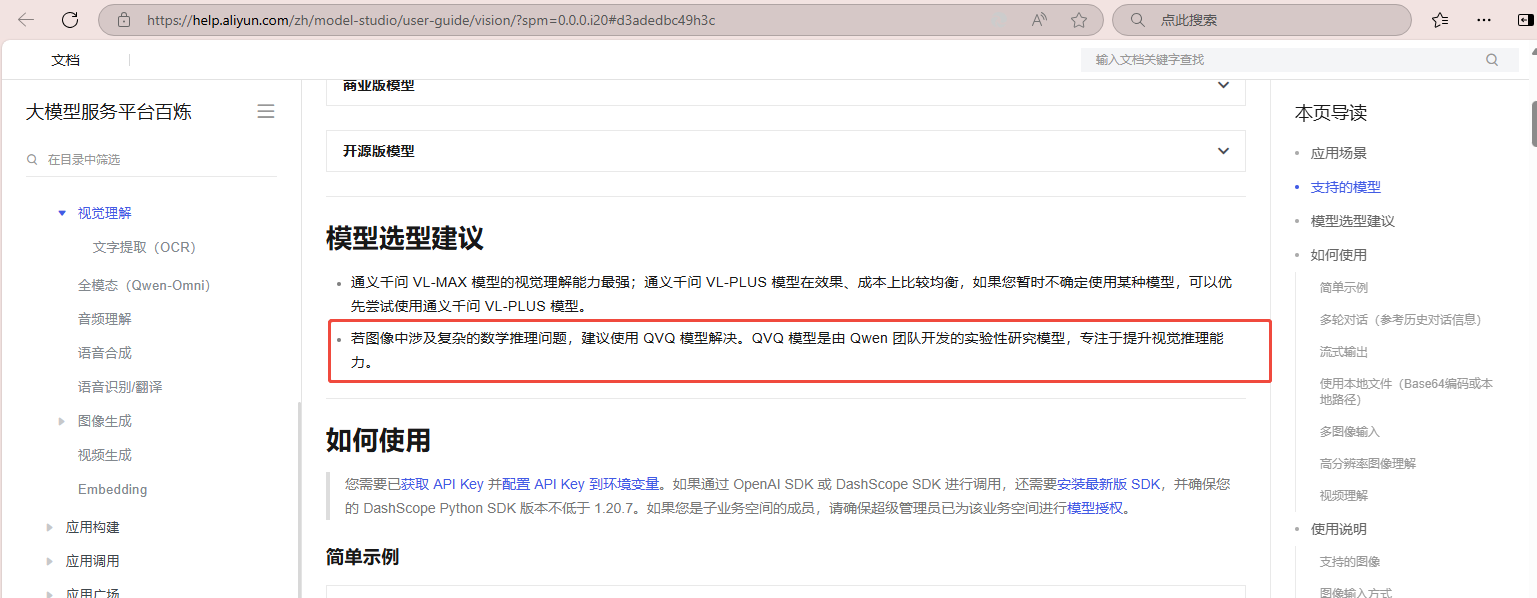Jump to 支持的模型 in page guide

(1346, 187)
